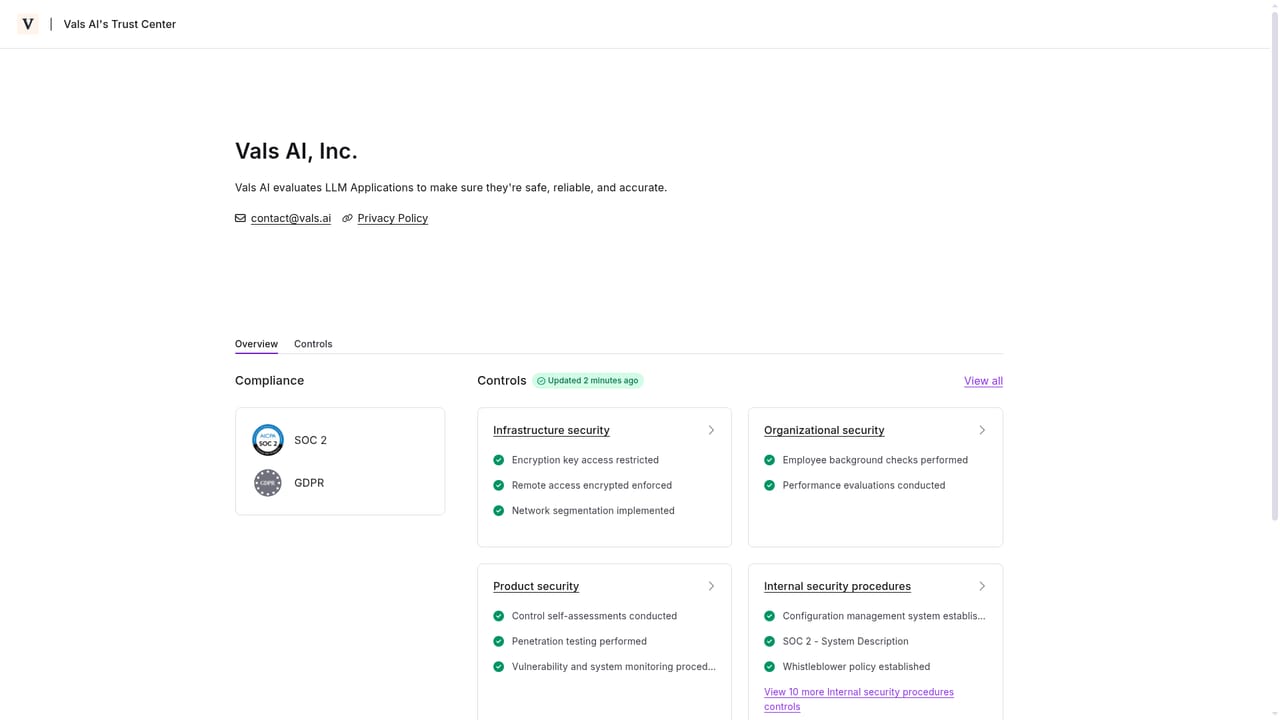1280x720 pixels.
Task: Click the SOC 2 badge icon
Action: click(x=268, y=440)
